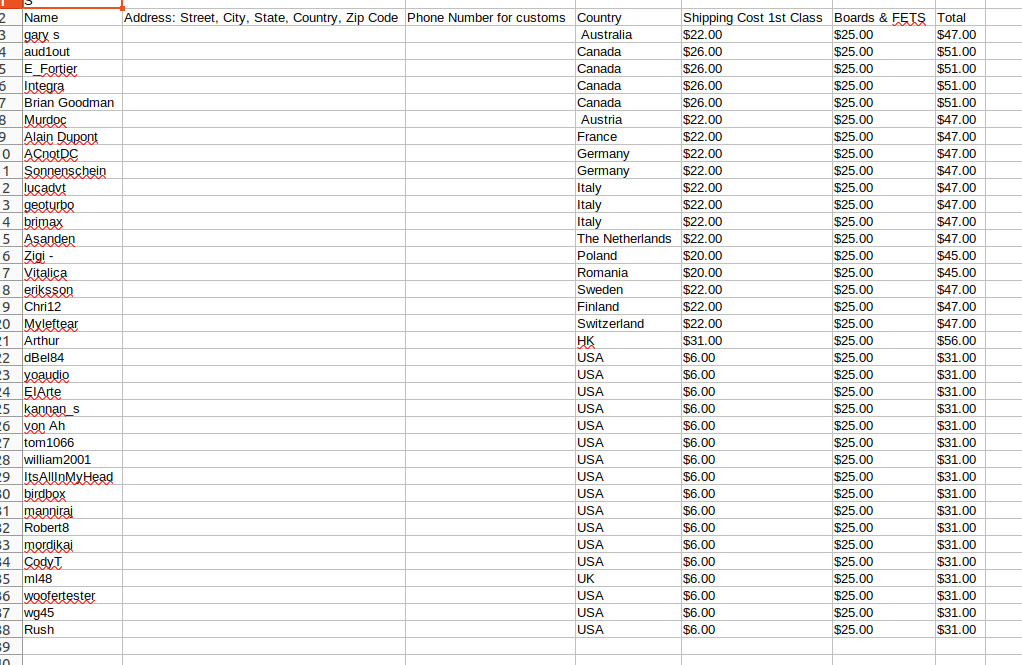
Task: Select the dBel84 cell
Action: [x=72, y=357]
